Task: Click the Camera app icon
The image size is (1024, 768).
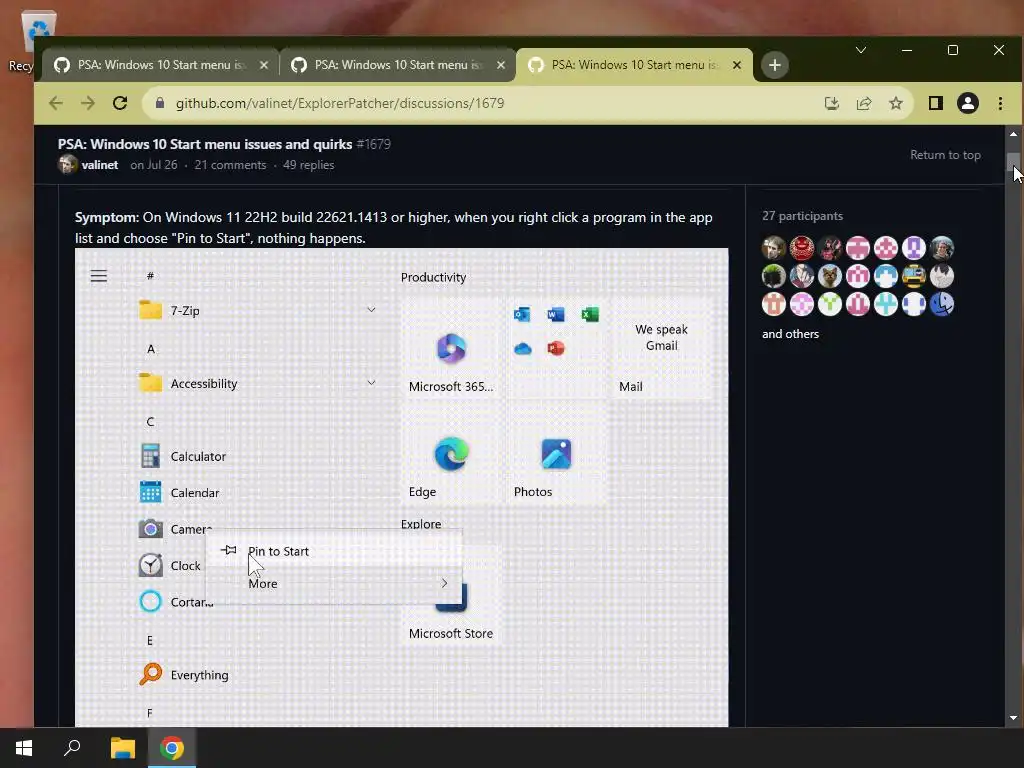Action: tap(150, 529)
